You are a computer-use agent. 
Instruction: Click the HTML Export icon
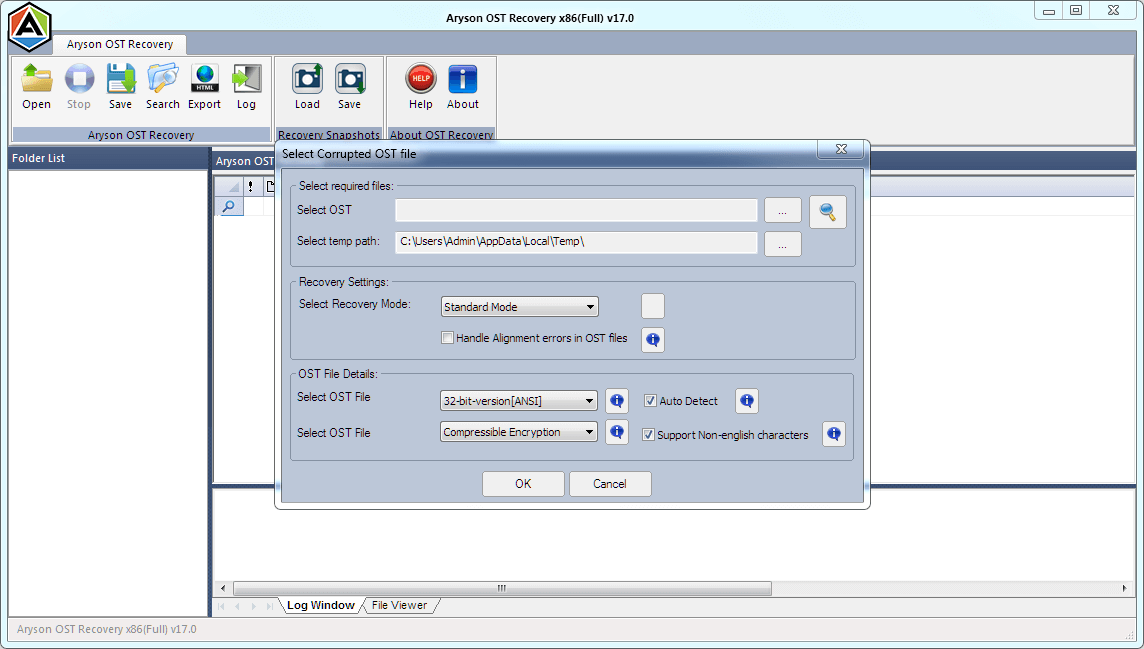pos(204,86)
